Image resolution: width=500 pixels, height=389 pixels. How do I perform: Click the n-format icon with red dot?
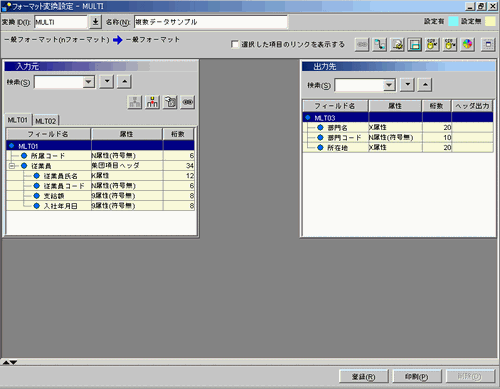click(152, 102)
